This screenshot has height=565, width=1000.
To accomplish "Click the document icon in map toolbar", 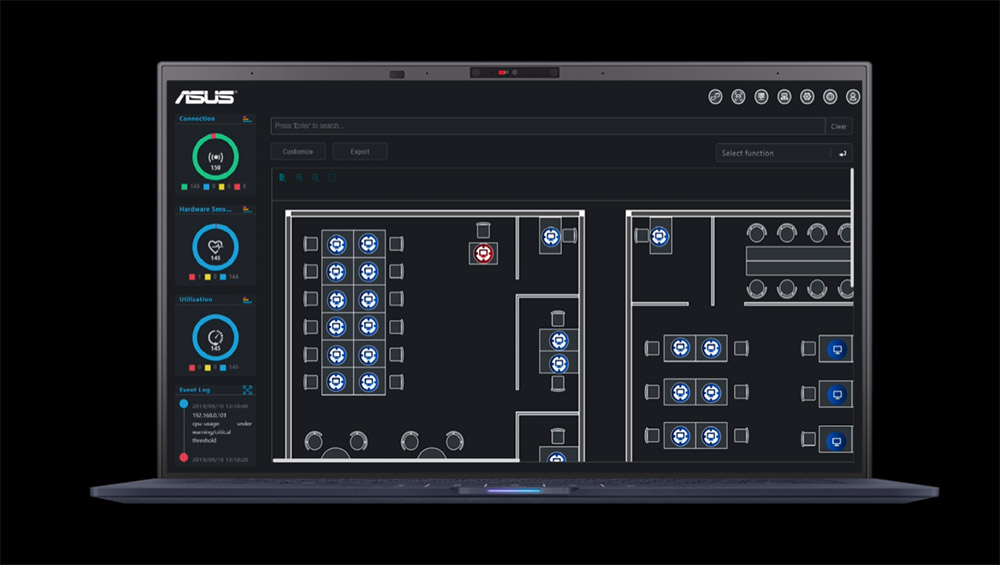I will 283,177.
